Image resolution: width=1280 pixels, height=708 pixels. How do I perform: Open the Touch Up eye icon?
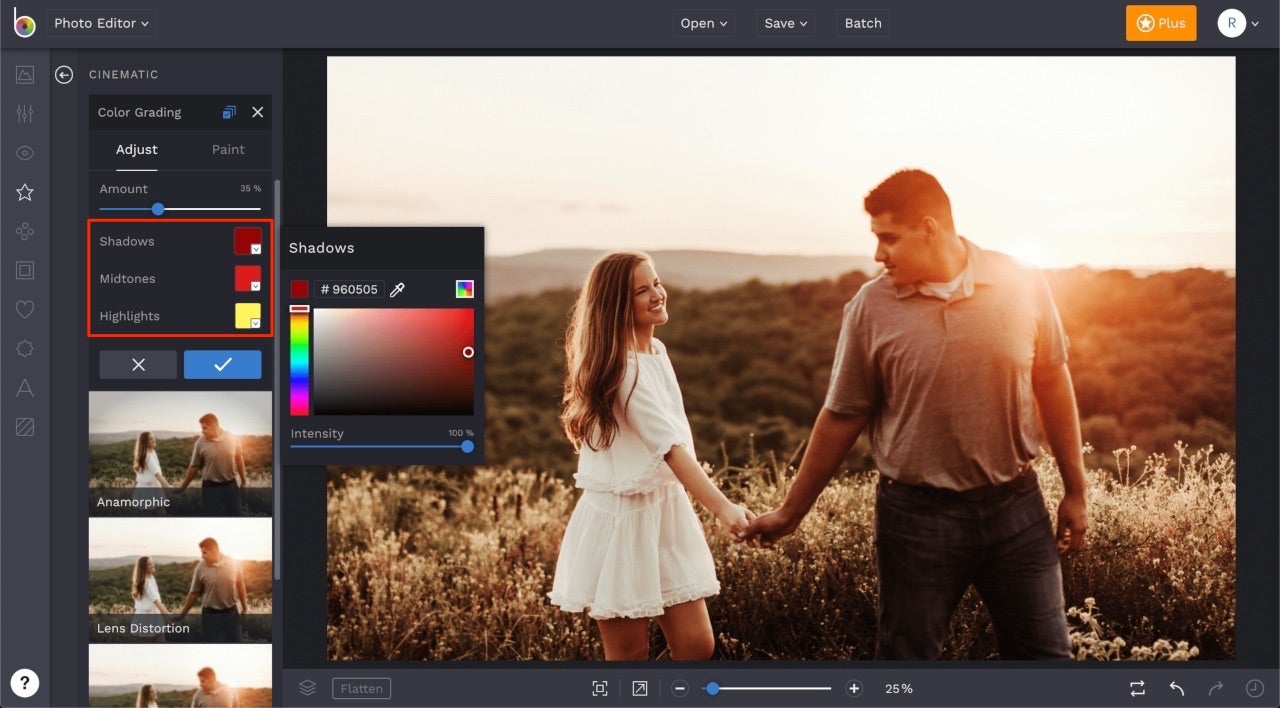pyautogui.click(x=24, y=153)
